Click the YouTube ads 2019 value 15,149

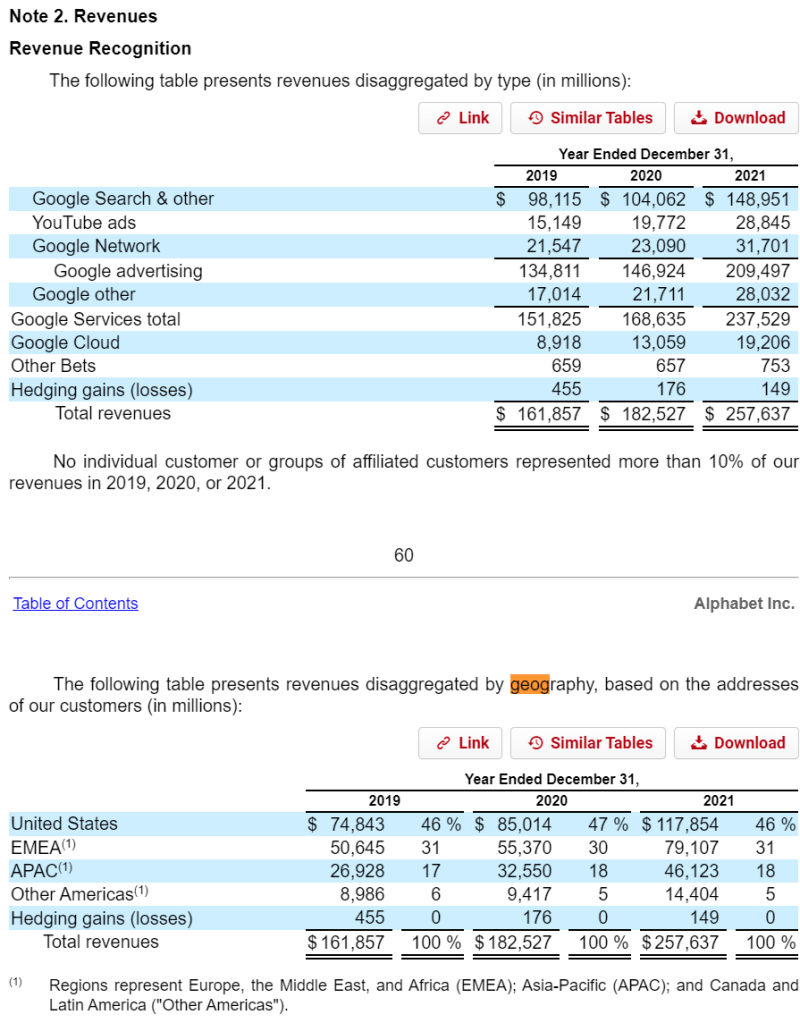[x=554, y=223]
